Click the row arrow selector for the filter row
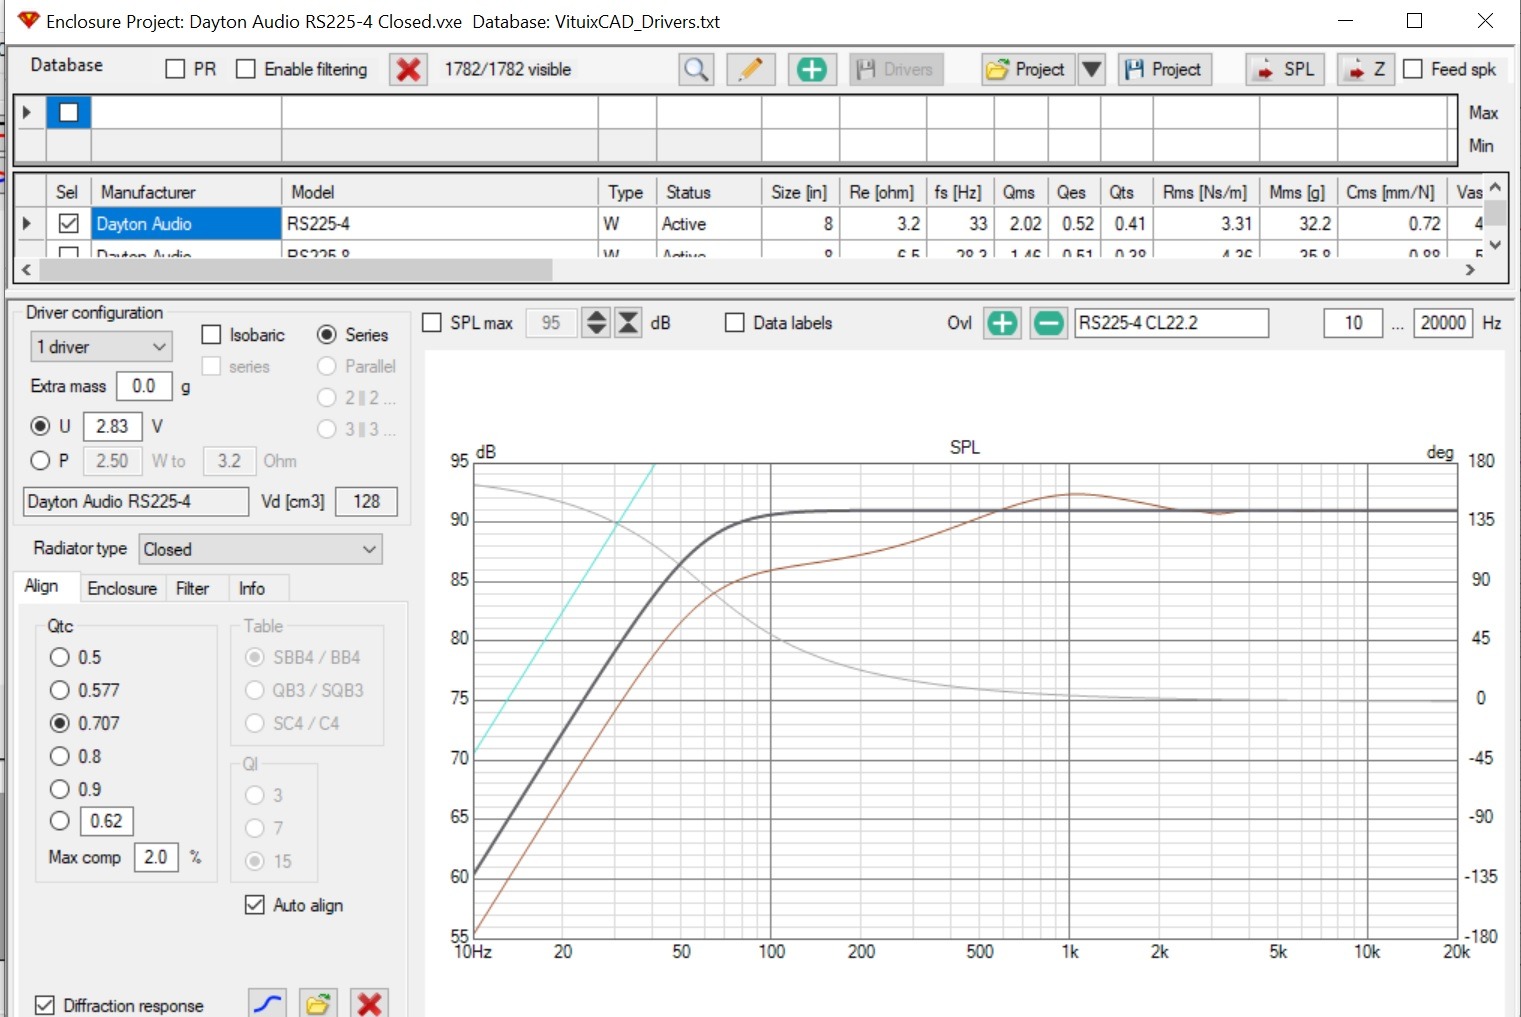Viewport: 1521px width, 1017px height. coord(27,112)
